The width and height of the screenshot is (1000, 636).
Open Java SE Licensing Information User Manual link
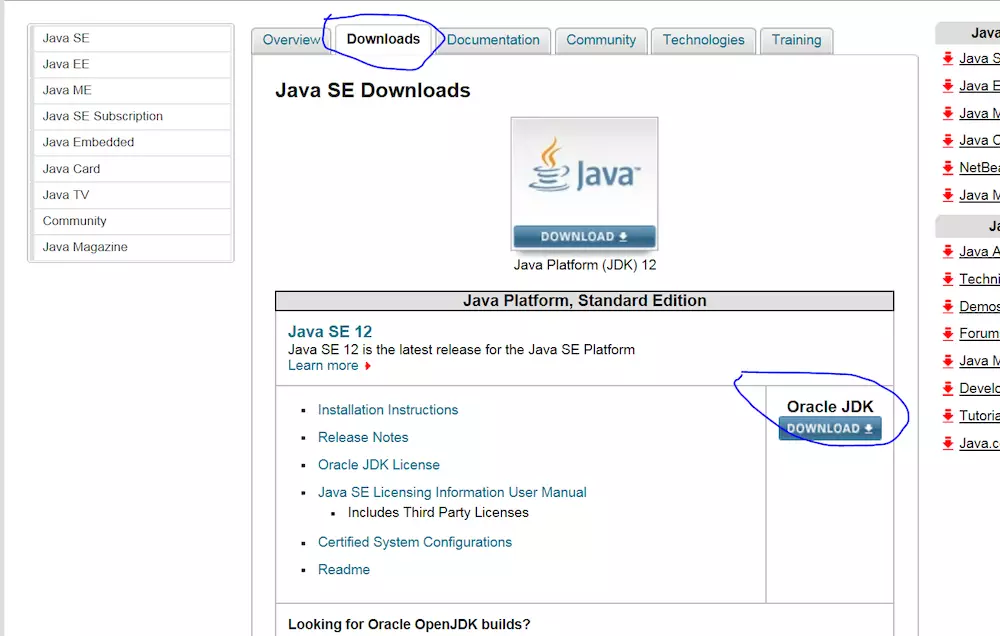452,492
